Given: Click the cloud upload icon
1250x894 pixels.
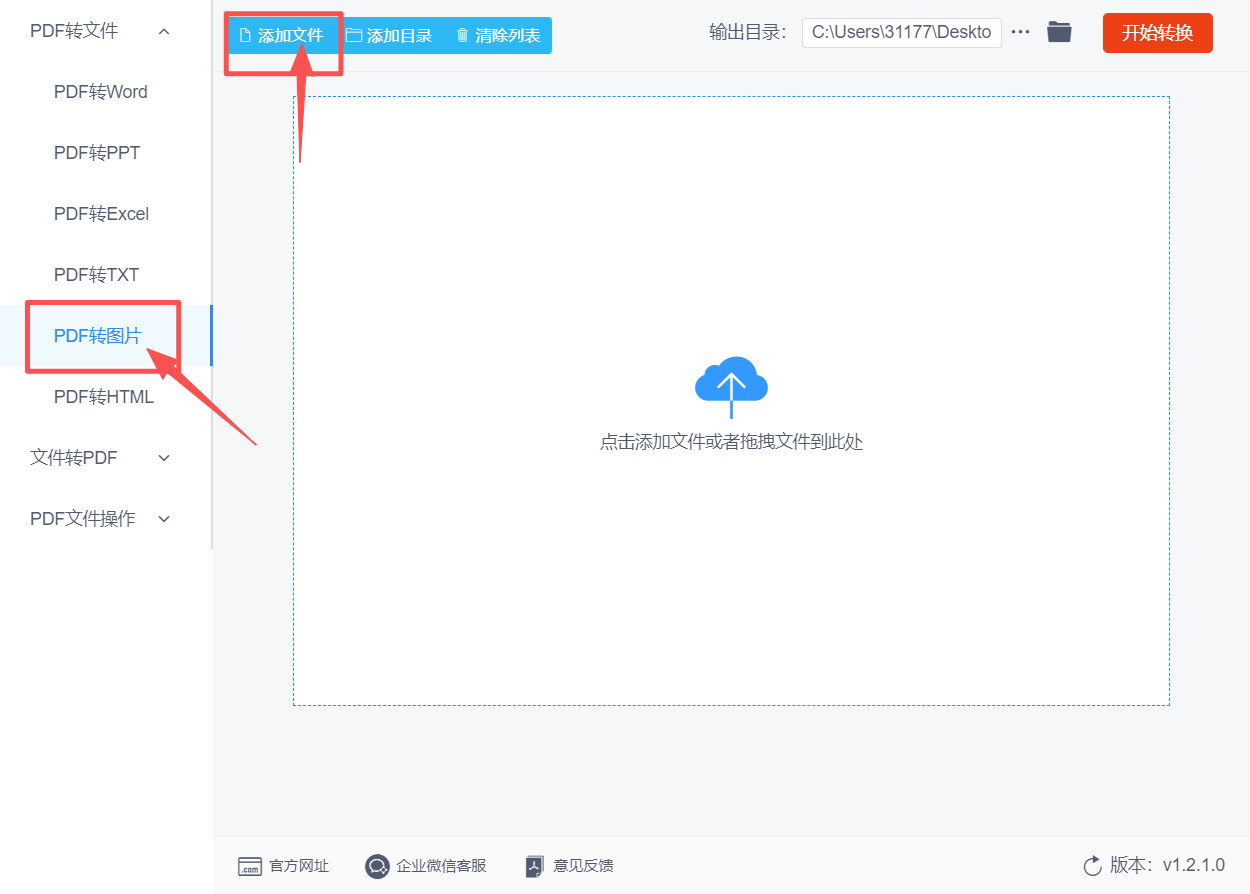Looking at the screenshot, I should (x=731, y=386).
